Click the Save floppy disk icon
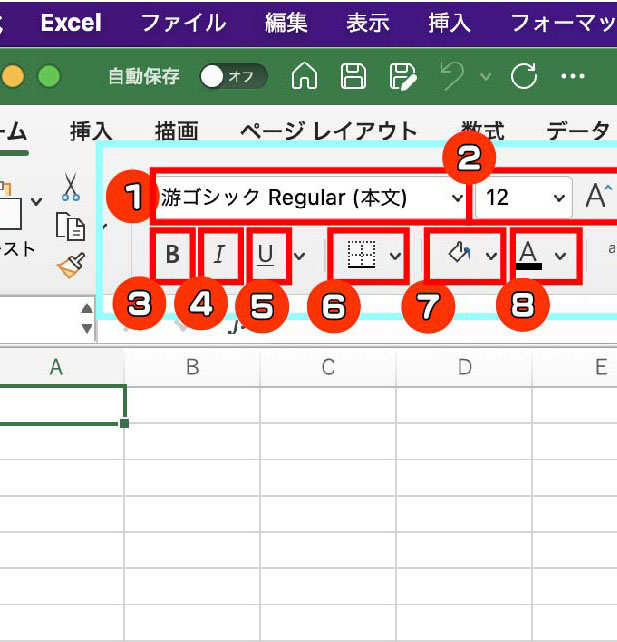This screenshot has width=617, height=642. (353, 76)
